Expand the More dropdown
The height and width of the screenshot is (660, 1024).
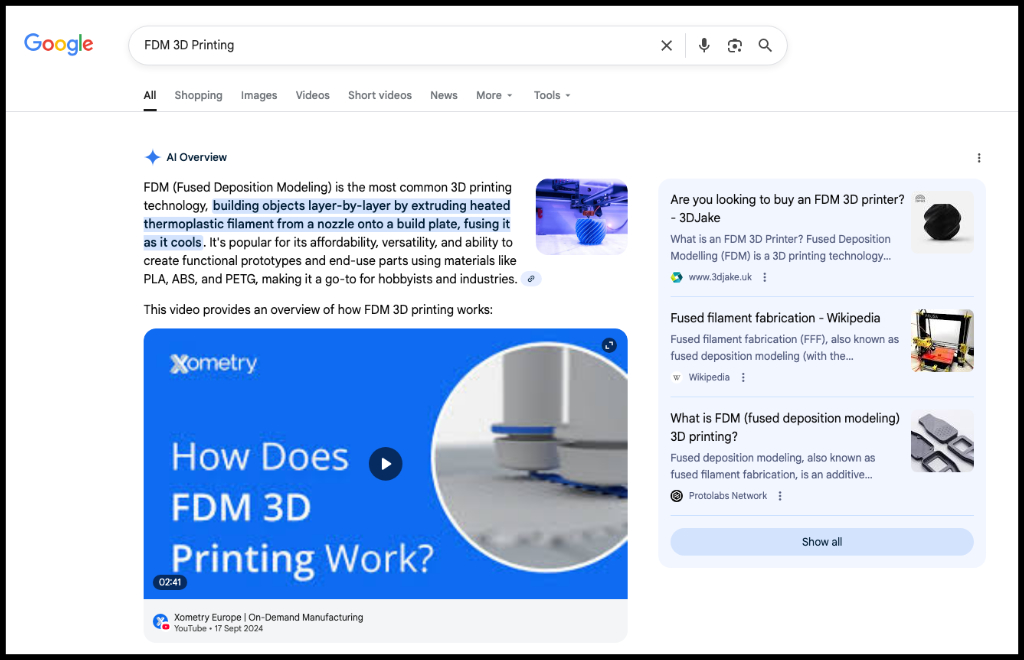point(494,95)
